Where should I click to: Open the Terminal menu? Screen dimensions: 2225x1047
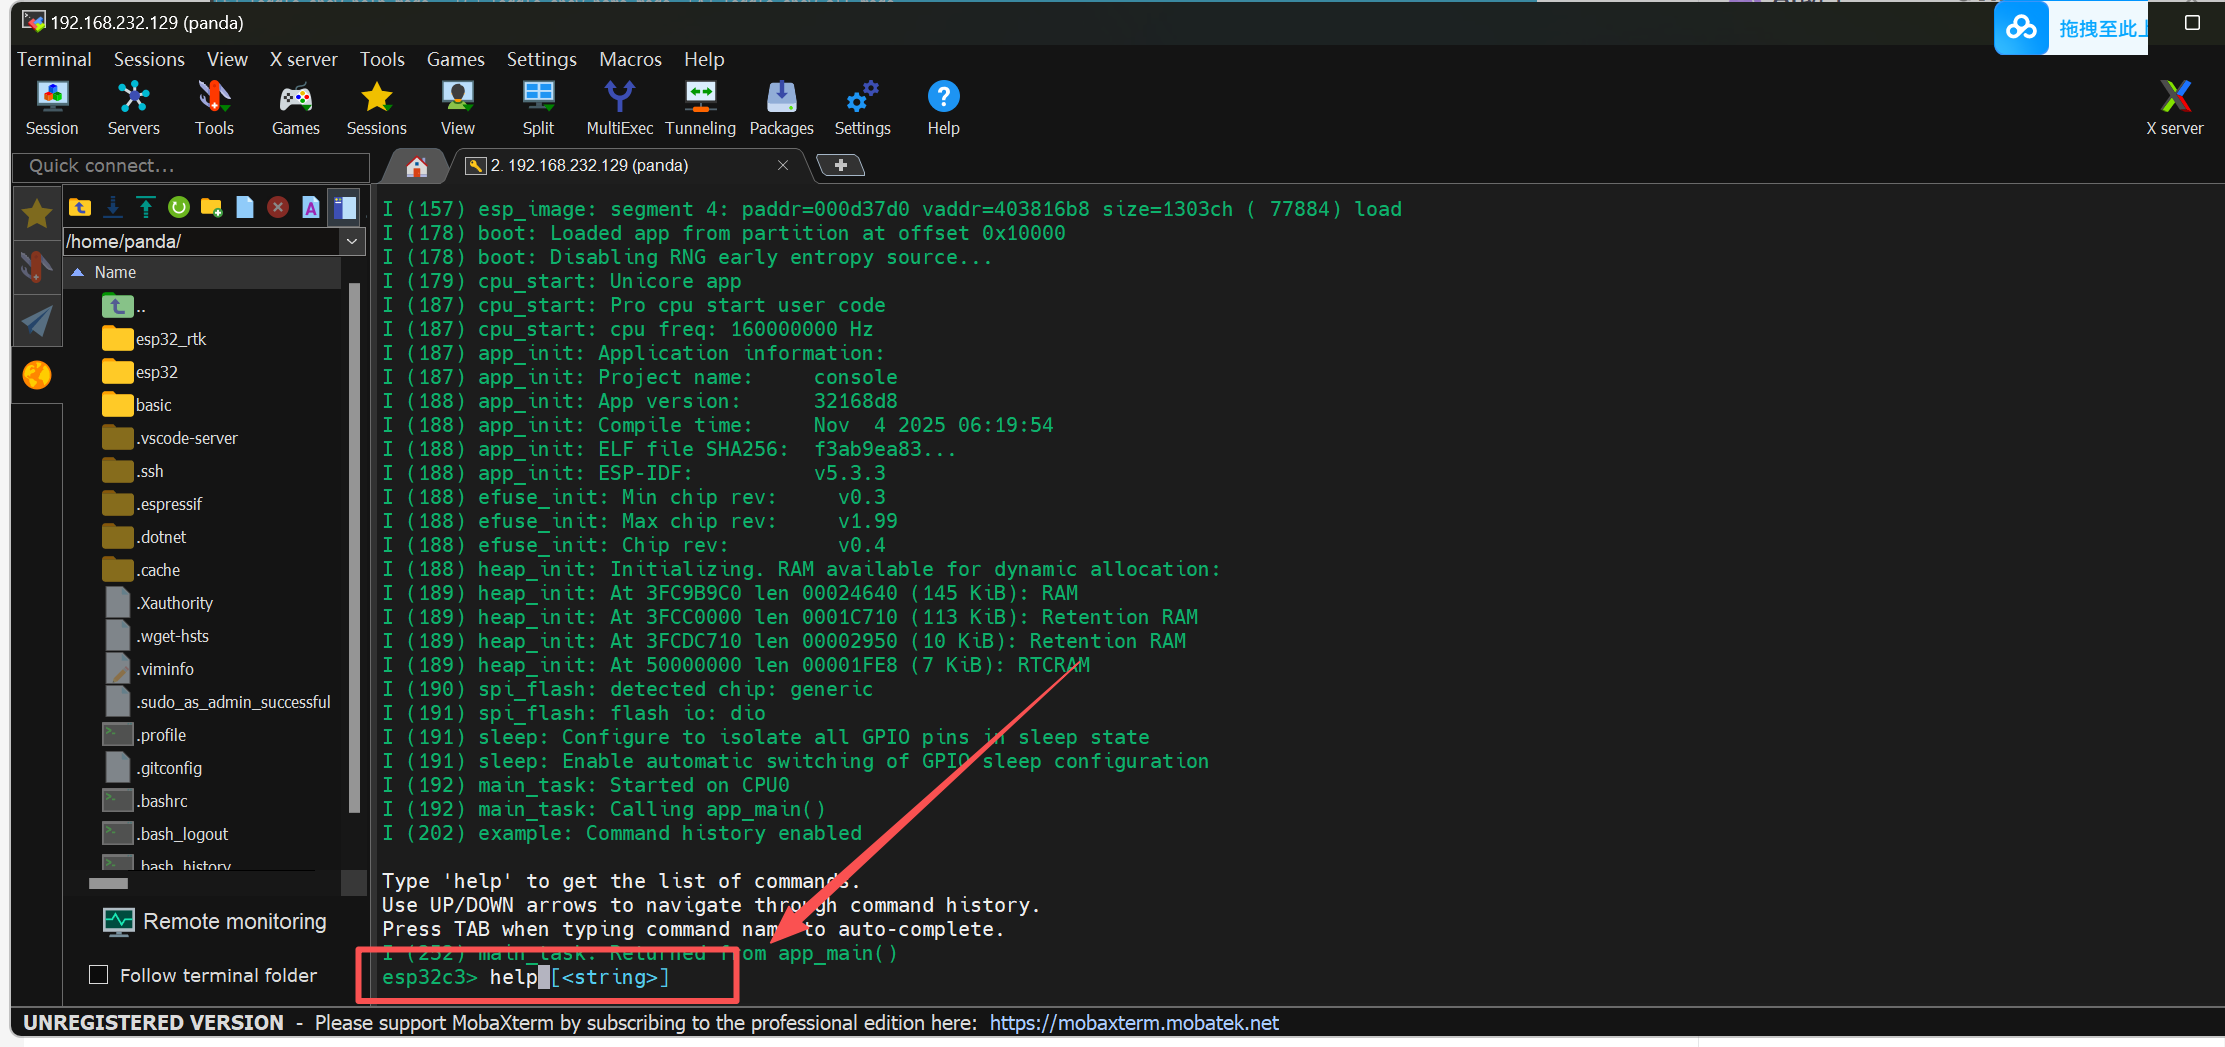click(54, 59)
